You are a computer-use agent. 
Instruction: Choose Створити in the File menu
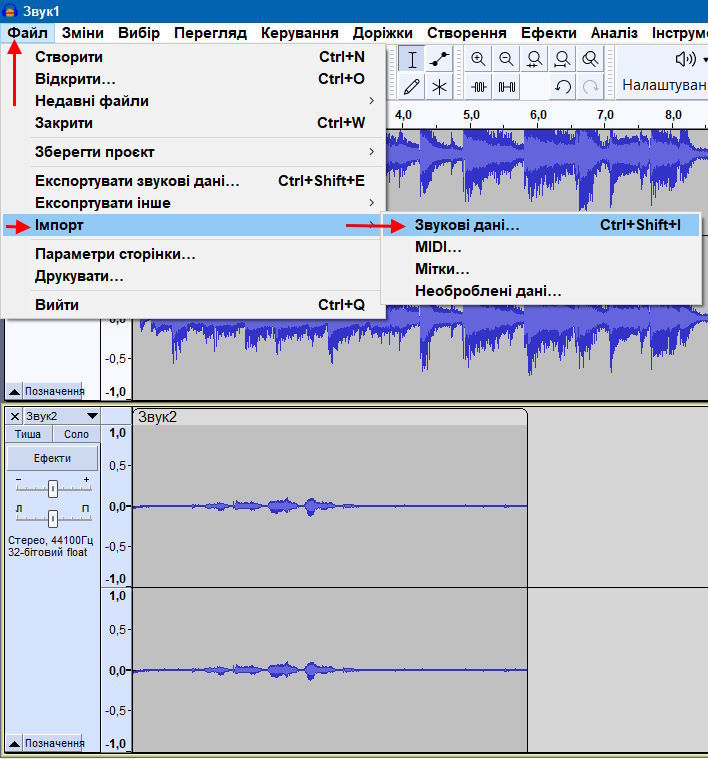tap(194, 57)
